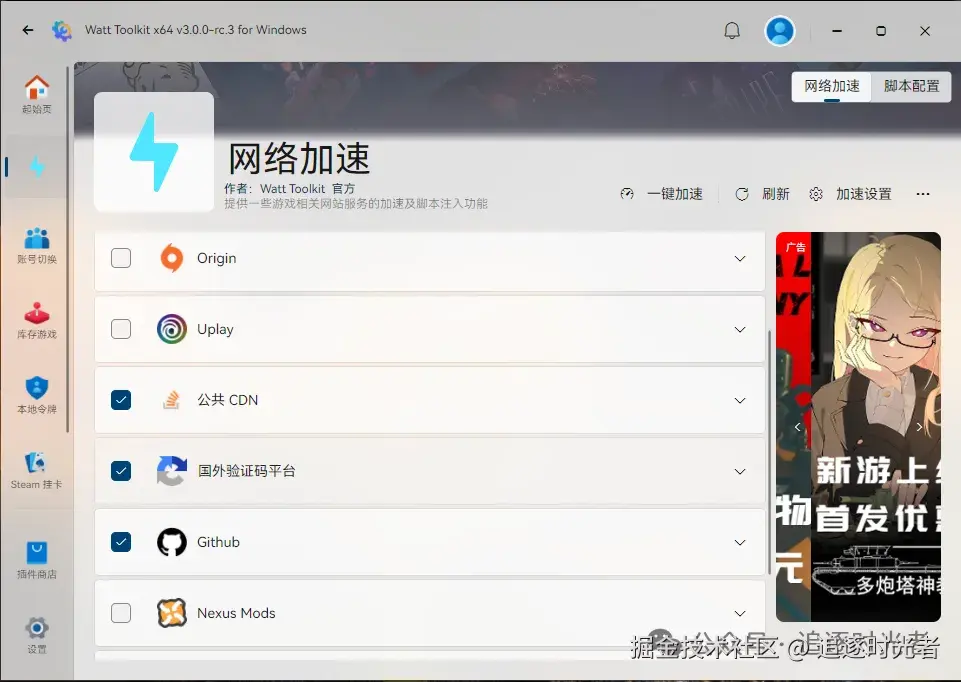Open the 插件商店 plugin store icon
The image size is (961, 682).
click(x=37, y=550)
